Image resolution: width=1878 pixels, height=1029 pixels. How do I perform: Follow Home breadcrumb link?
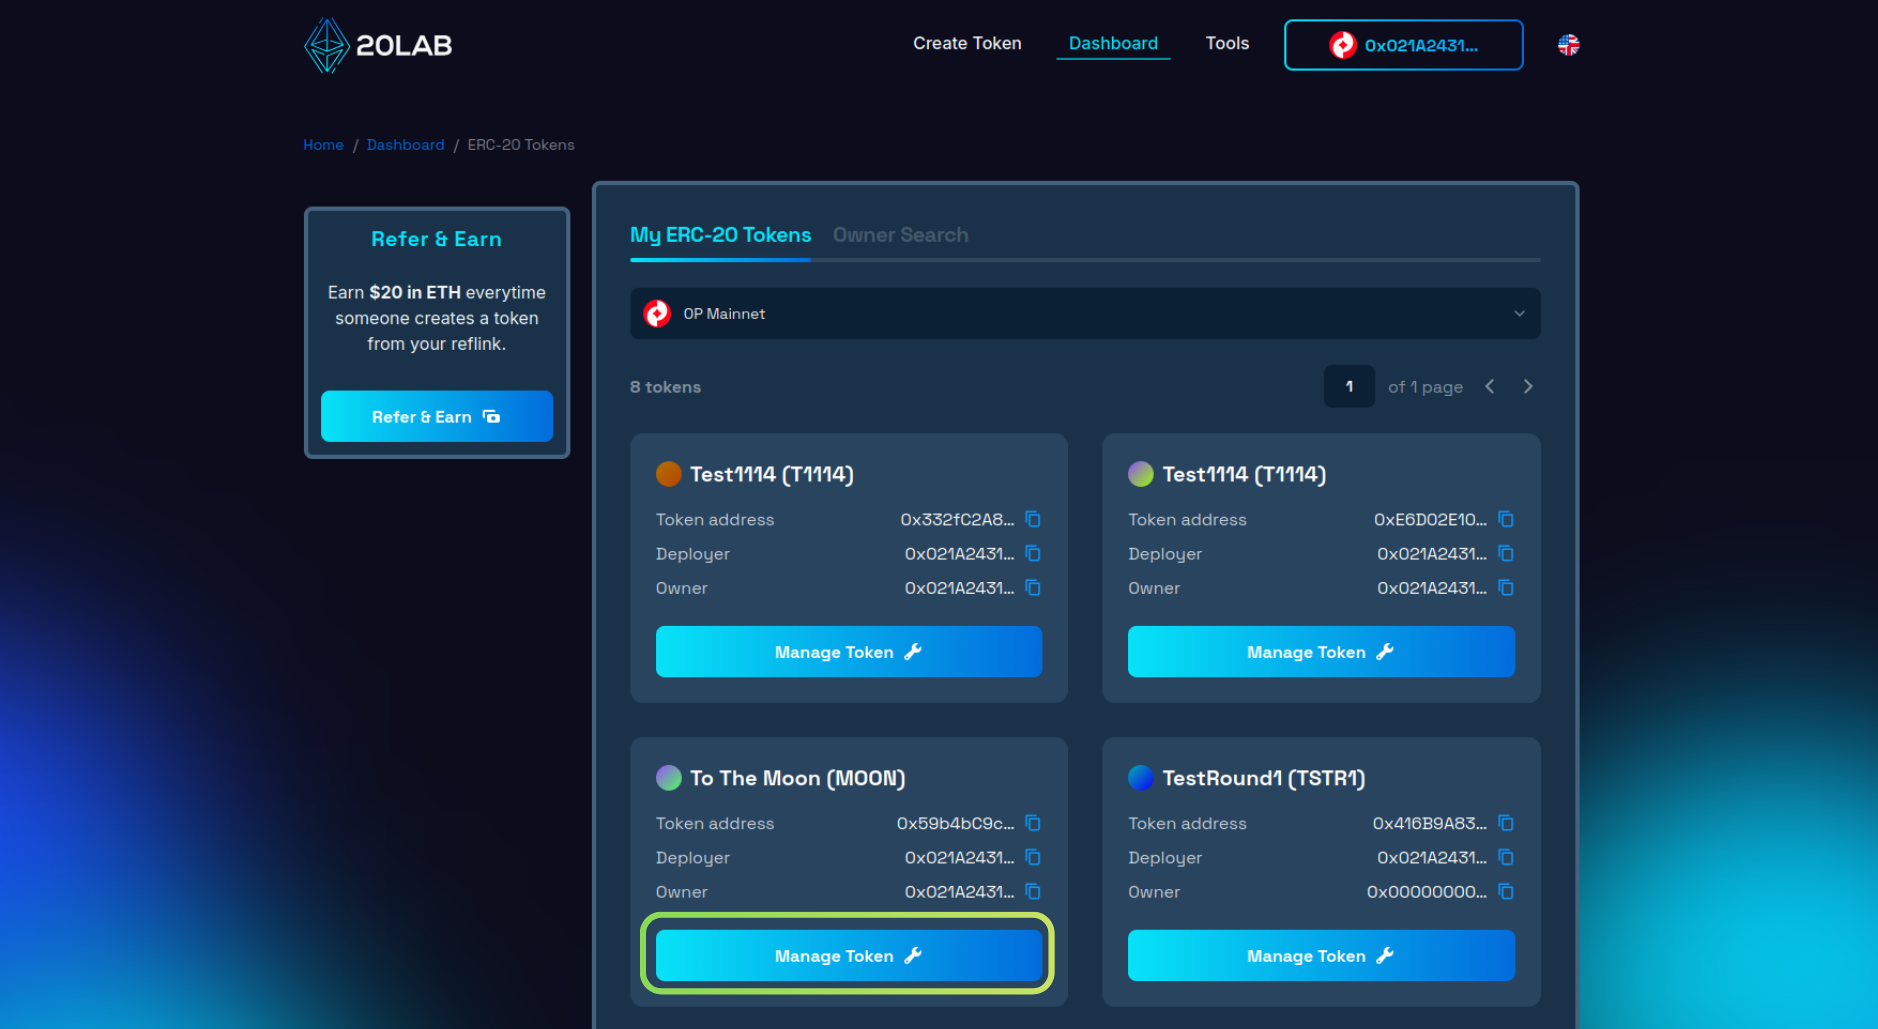pyautogui.click(x=323, y=145)
